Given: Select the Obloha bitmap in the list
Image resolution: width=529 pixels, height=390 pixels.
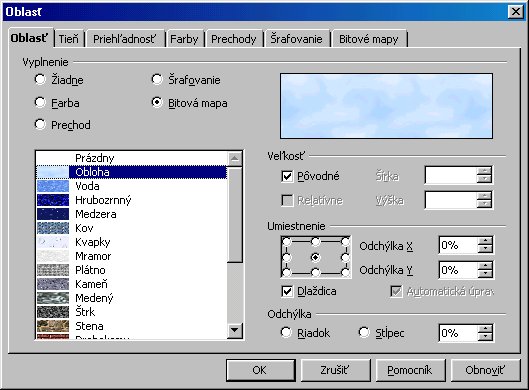Looking at the screenshot, I should [132, 172].
